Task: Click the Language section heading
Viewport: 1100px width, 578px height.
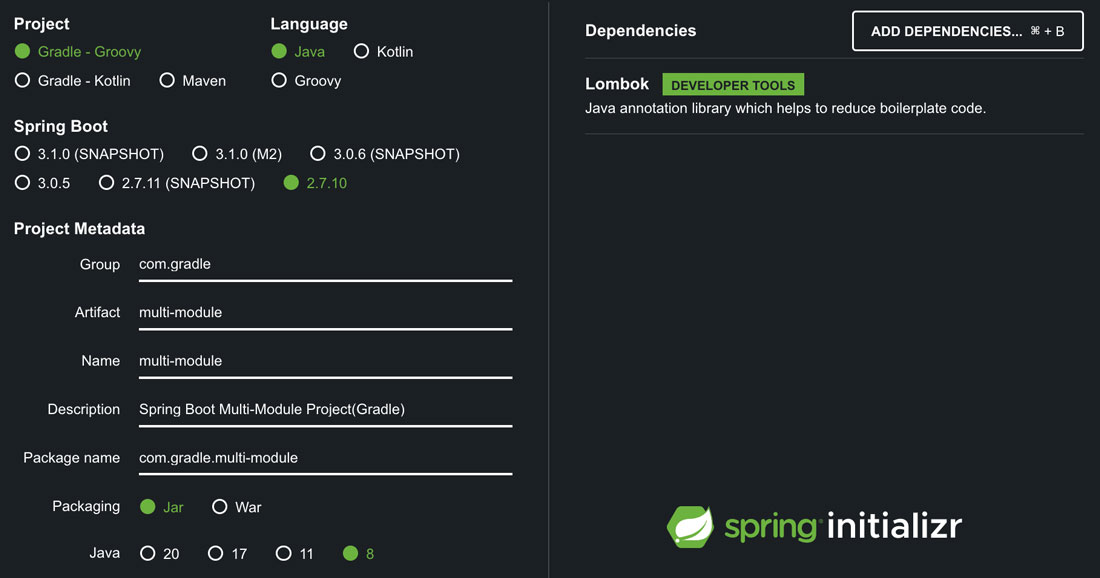Action: click(309, 24)
